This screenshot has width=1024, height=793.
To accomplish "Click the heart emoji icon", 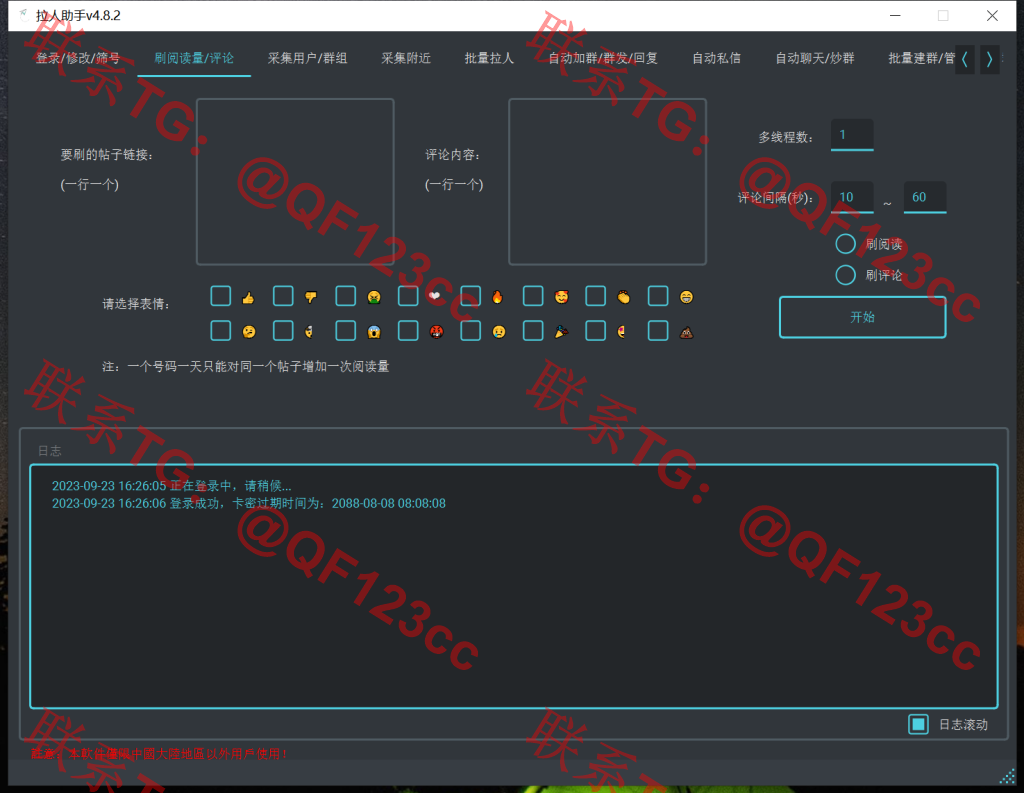I will pos(434,297).
